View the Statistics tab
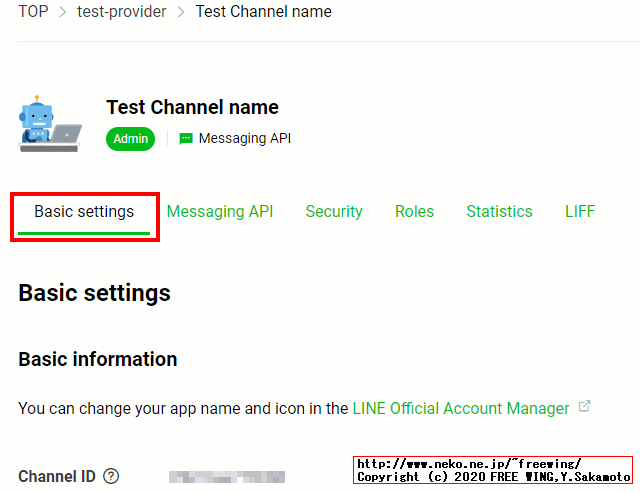Screen dimensions: 640x492 pyautogui.click(x=499, y=212)
